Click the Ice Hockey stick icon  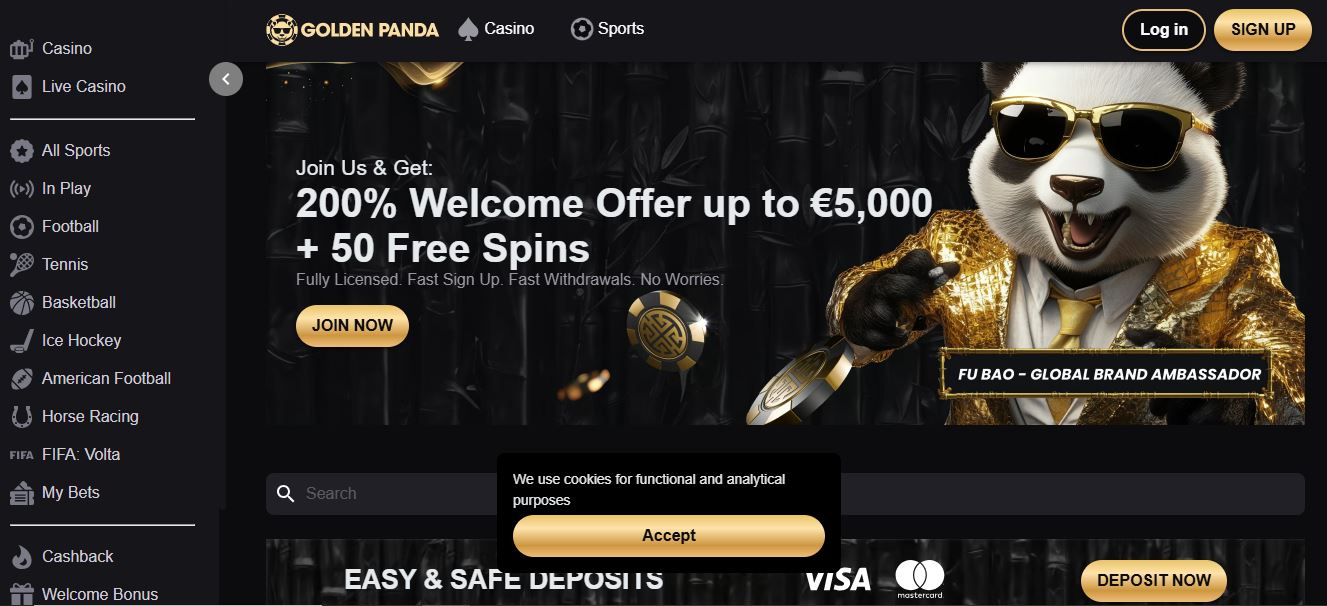pyautogui.click(x=21, y=341)
